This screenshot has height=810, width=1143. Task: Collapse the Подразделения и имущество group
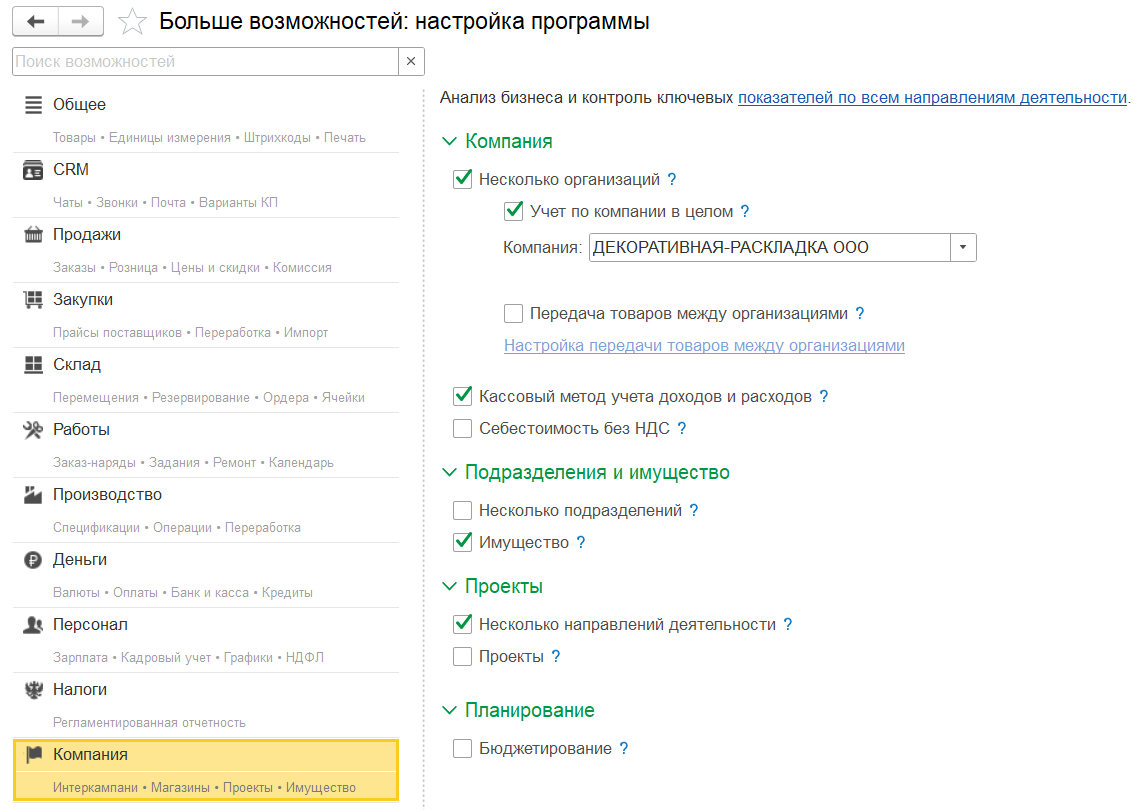(x=448, y=473)
